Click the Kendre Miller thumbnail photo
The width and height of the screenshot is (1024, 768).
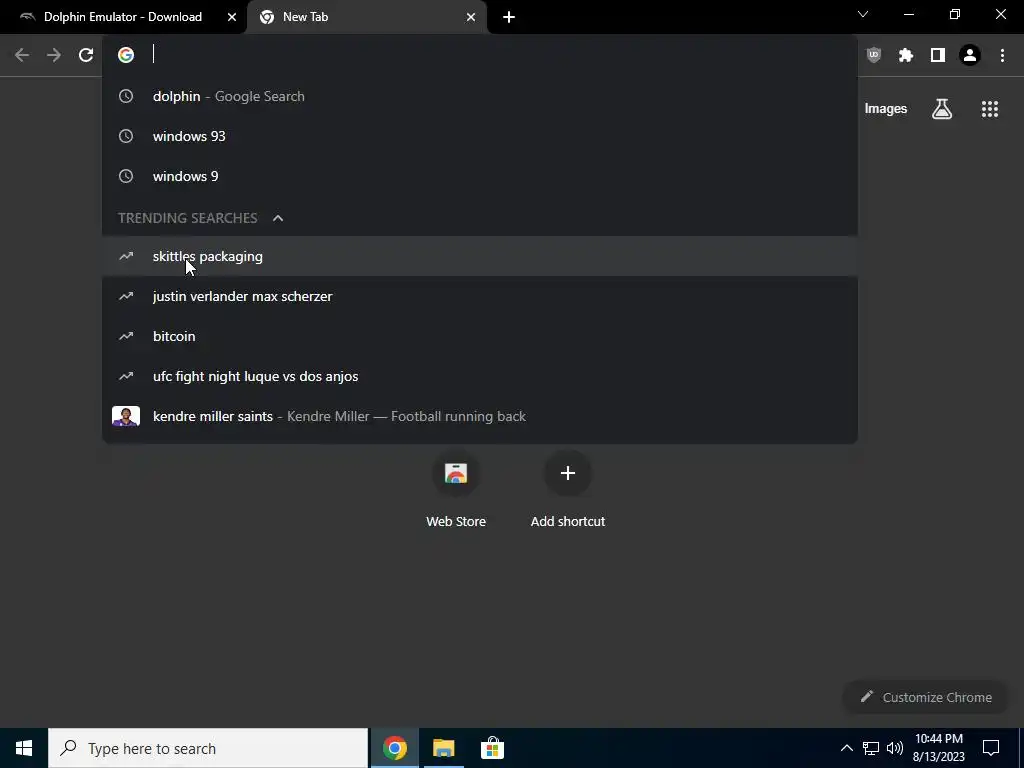click(126, 416)
